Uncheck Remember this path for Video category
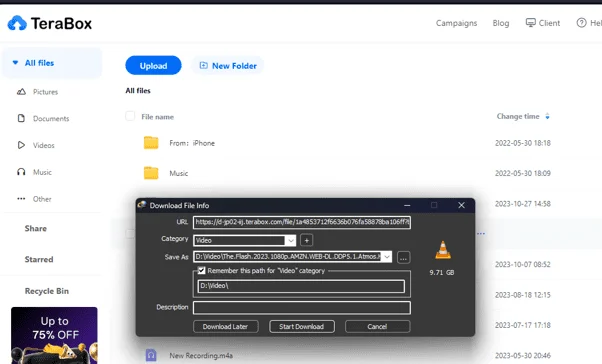The height and width of the screenshot is (364, 602). (x=201, y=271)
